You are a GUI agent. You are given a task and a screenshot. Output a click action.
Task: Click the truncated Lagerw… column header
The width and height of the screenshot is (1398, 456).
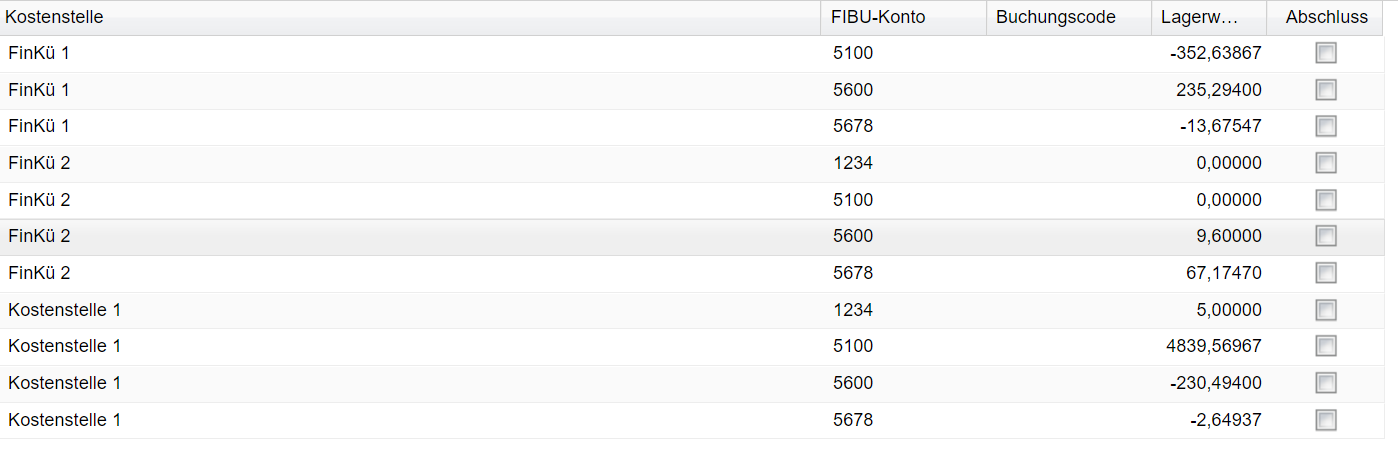(x=1200, y=18)
